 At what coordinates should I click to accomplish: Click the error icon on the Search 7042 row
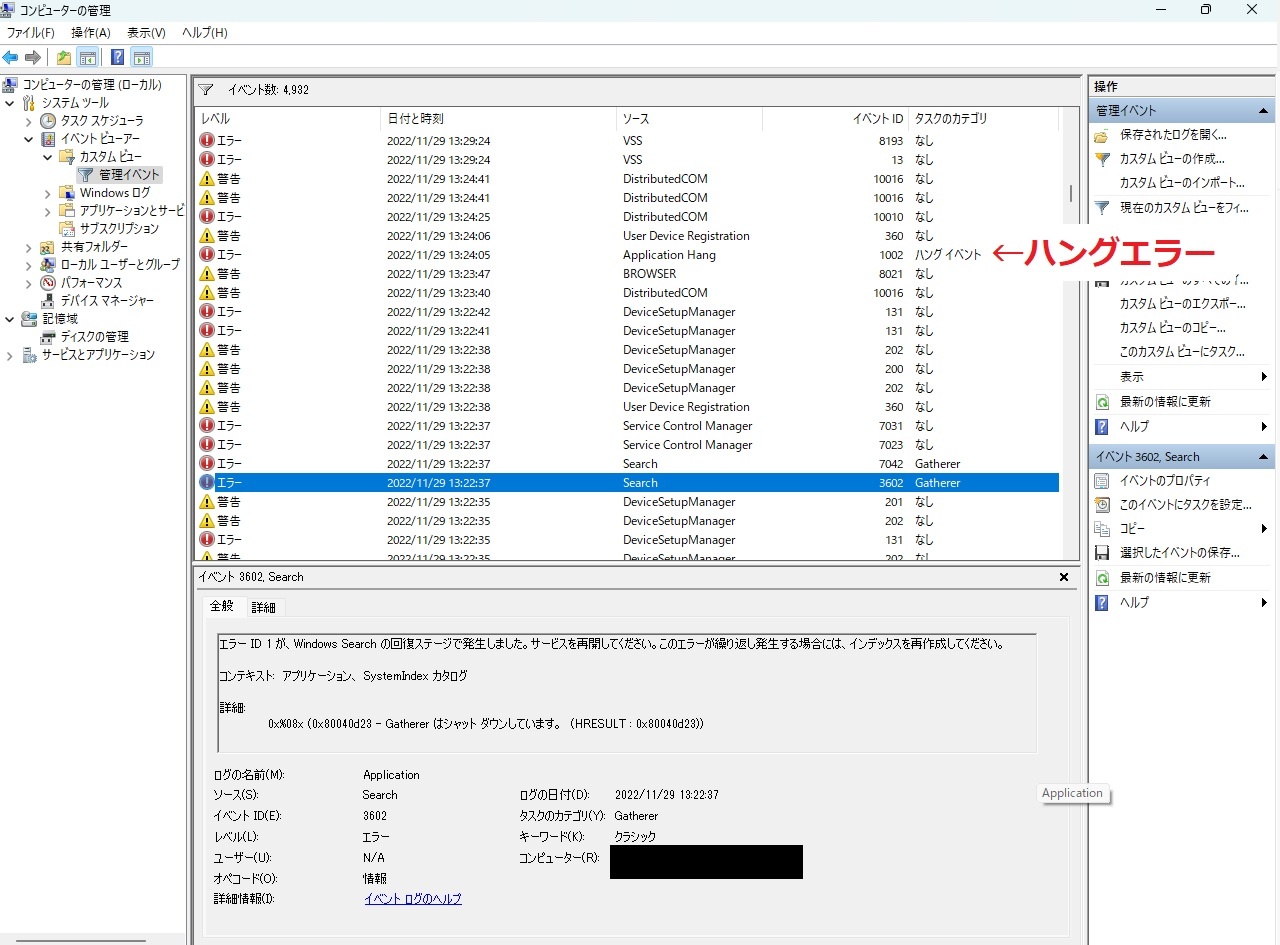pos(207,464)
